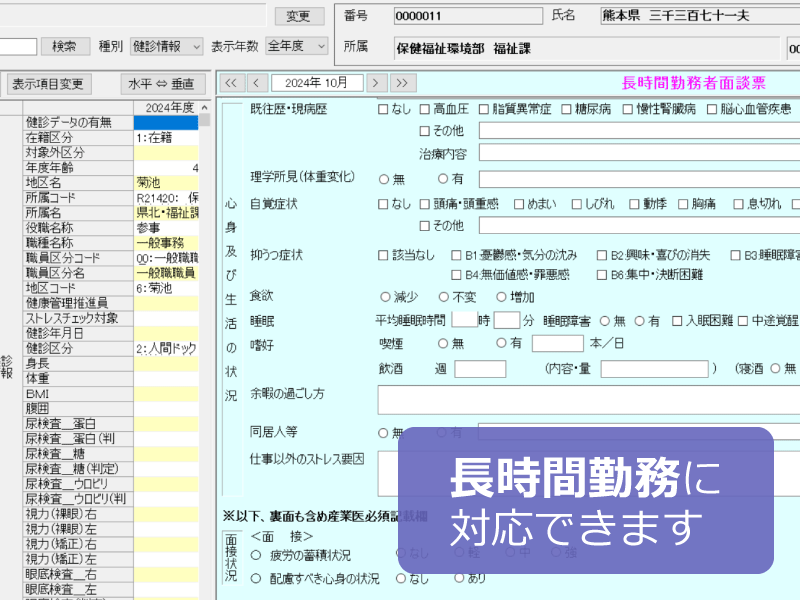This screenshot has width=800, height=600.
Task: Select the 健診データの有無 row
Action: point(78,123)
